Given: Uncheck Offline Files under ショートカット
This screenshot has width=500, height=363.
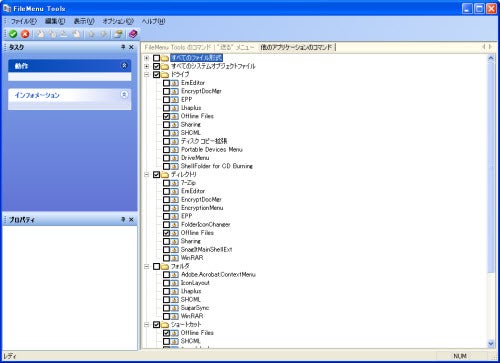Looking at the screenshot, I should (166, 333).
